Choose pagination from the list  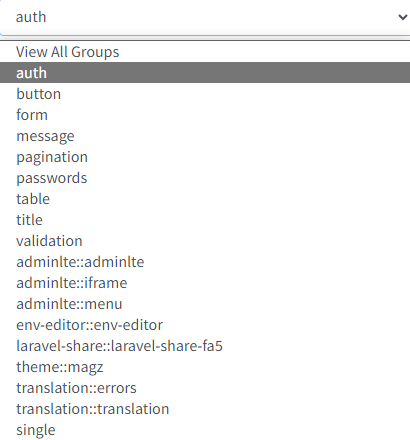(205, 157)
